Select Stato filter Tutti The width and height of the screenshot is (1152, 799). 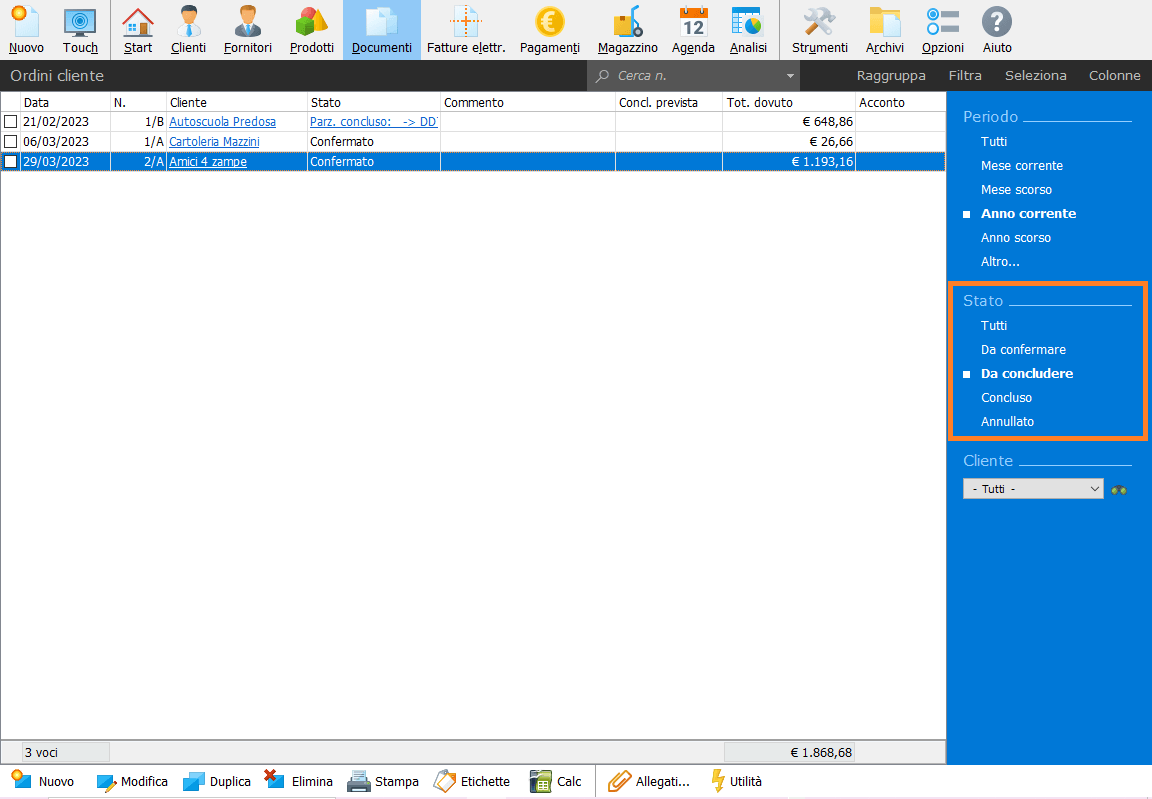click(x=993, y=325)
